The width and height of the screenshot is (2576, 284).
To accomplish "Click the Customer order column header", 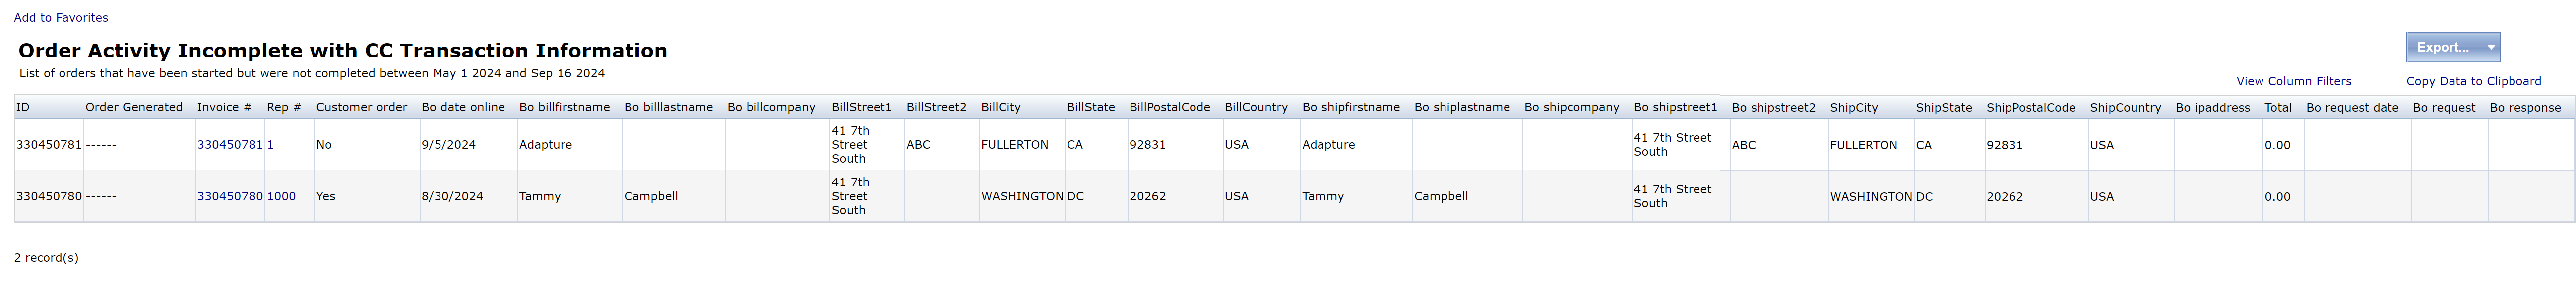I will click(x=362, y=107).
